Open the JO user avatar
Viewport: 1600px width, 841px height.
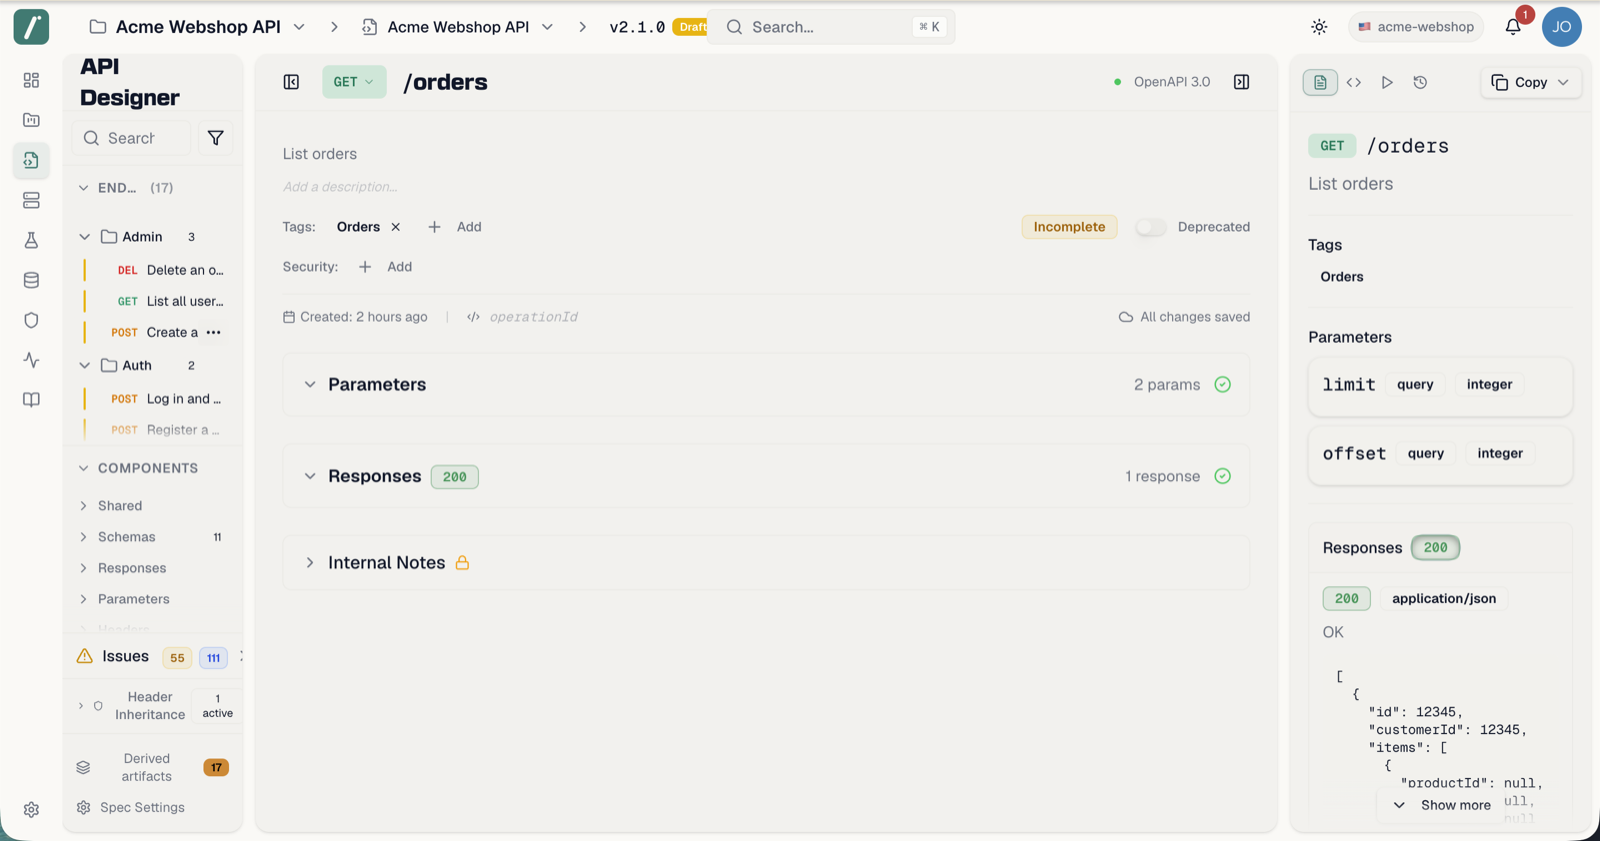[x=1561, y=27]
